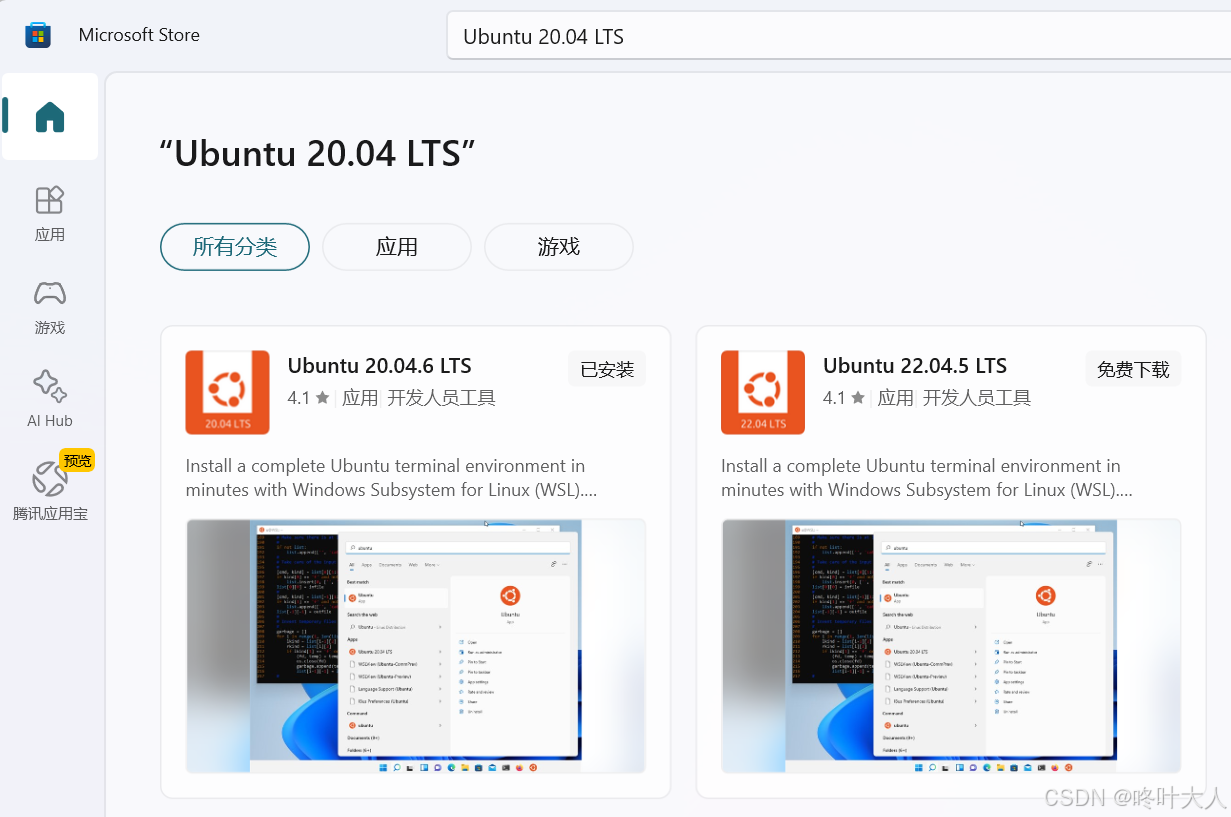Click the "Ubuntu 20.04 LTS" results heading
The height and width of the screenshot is (817, 1231).
tap(317, 154)
